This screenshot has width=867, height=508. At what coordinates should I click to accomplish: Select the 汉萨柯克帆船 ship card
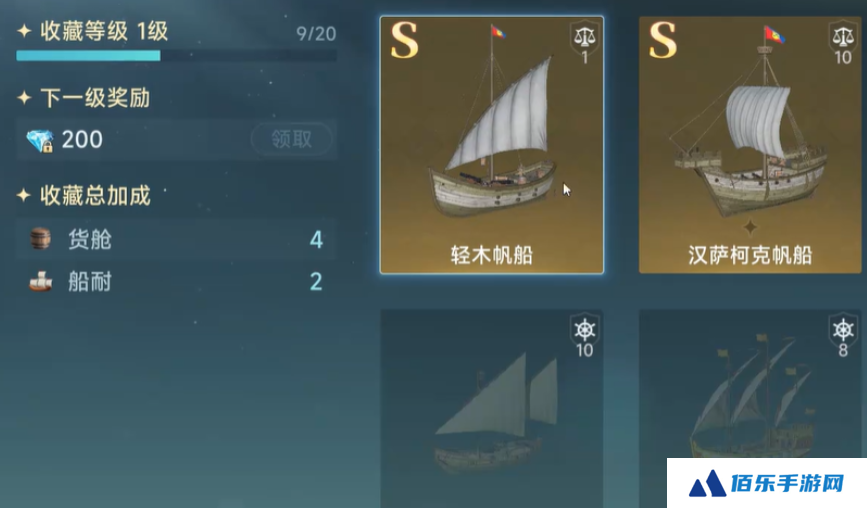click(750, 145)
